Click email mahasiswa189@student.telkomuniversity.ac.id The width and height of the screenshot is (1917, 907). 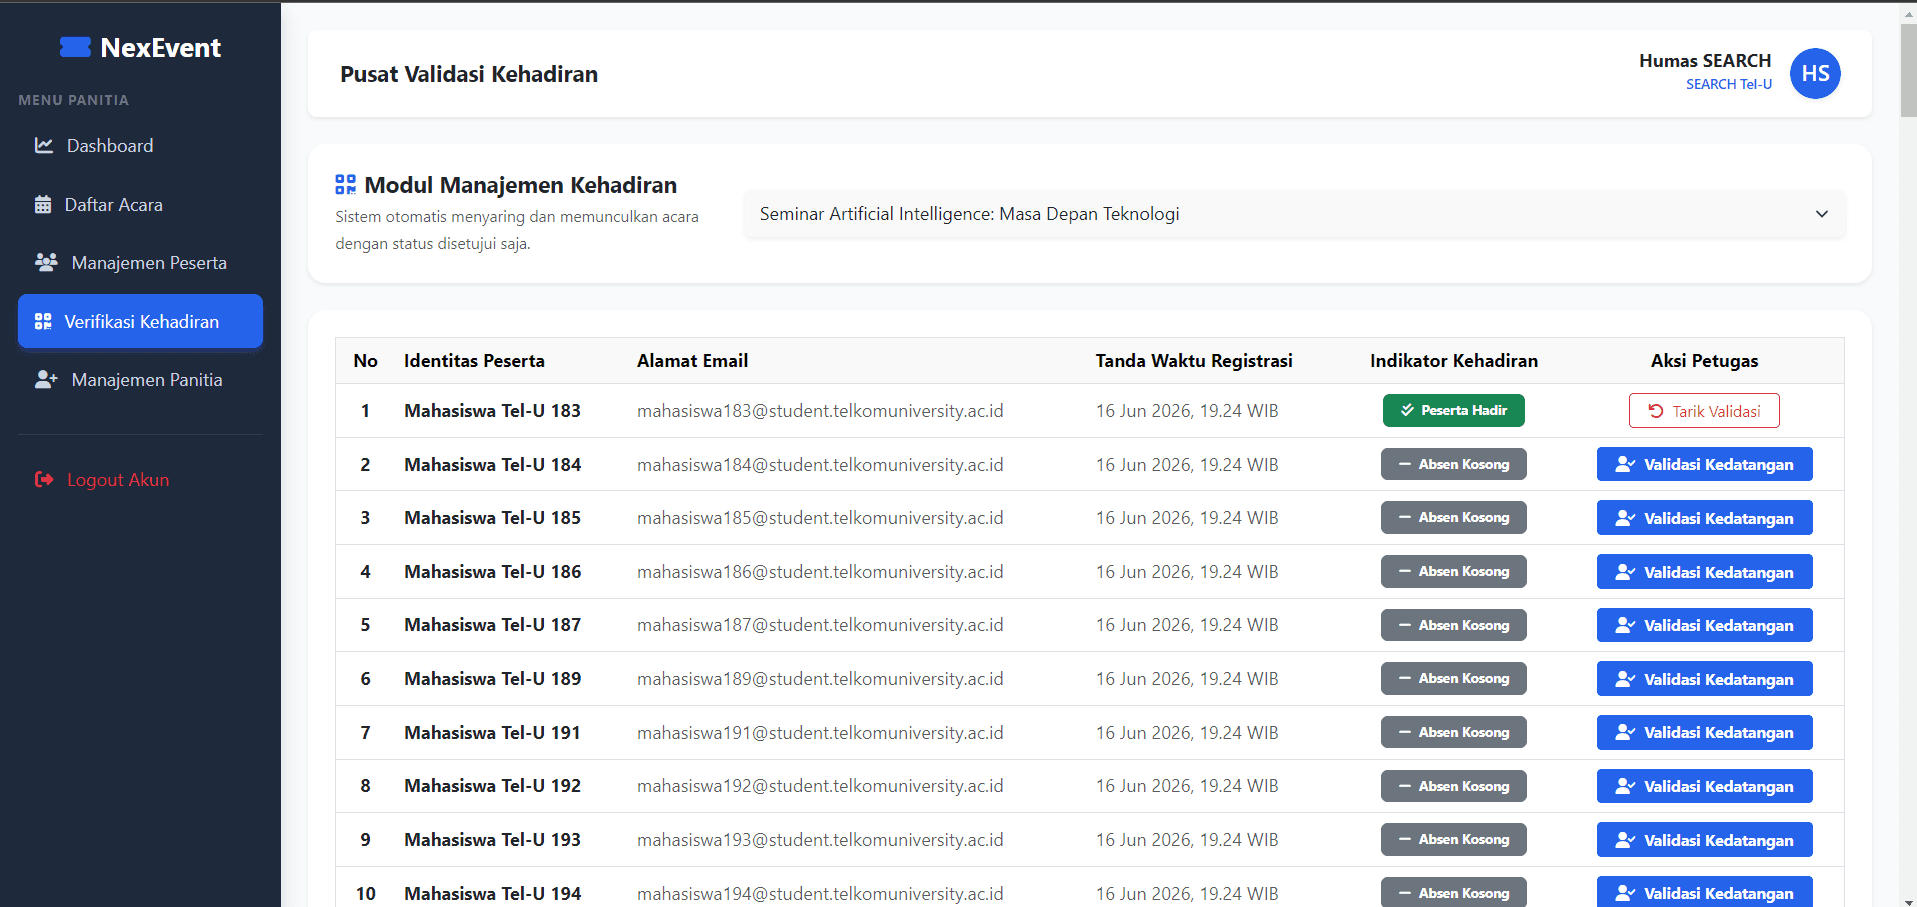click(820, 679)
